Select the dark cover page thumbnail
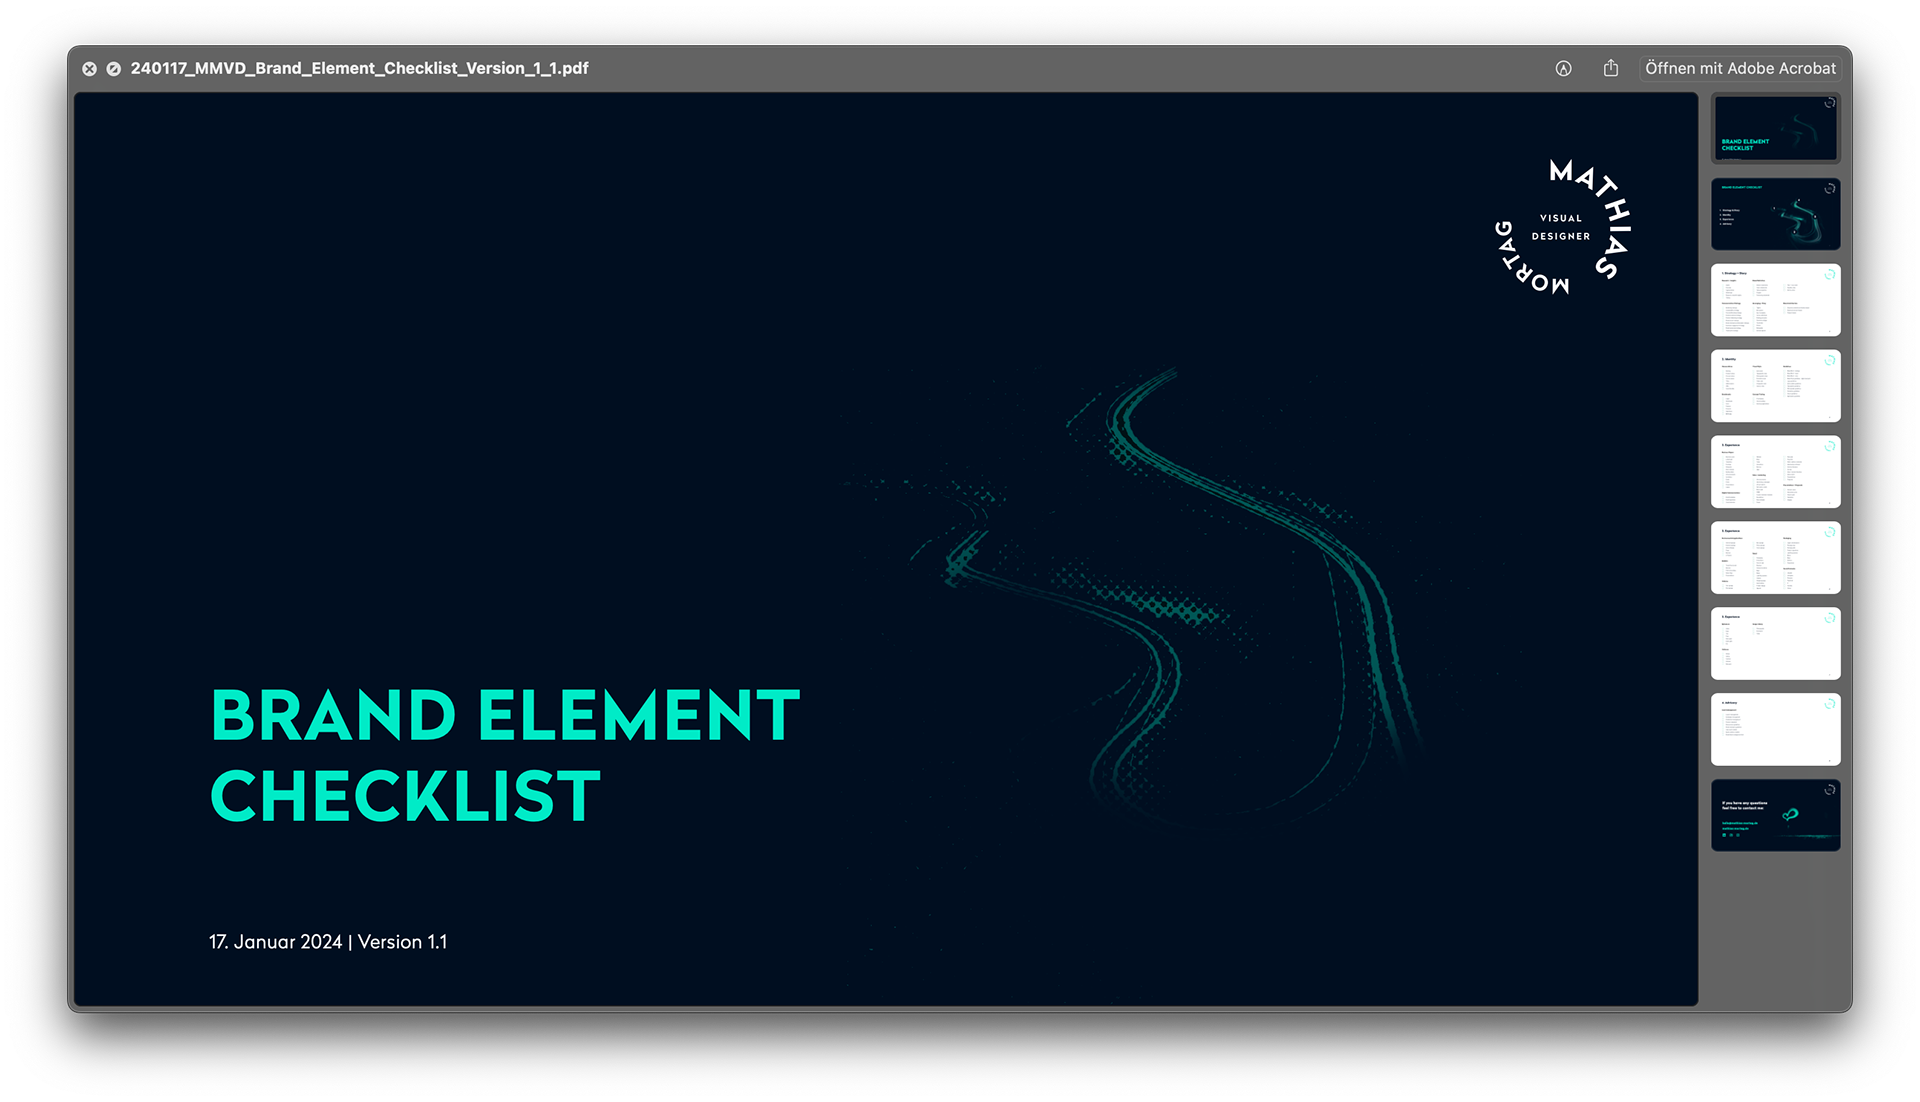 (1775, 128)
